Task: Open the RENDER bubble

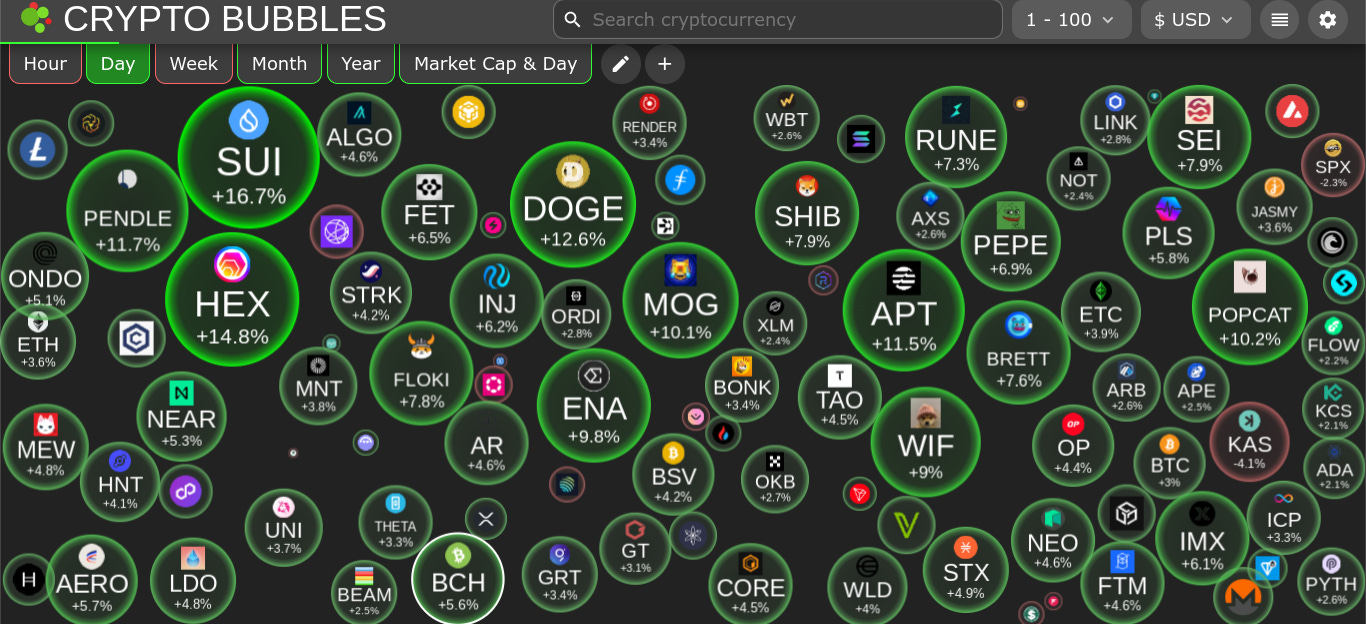Action: 649,122
